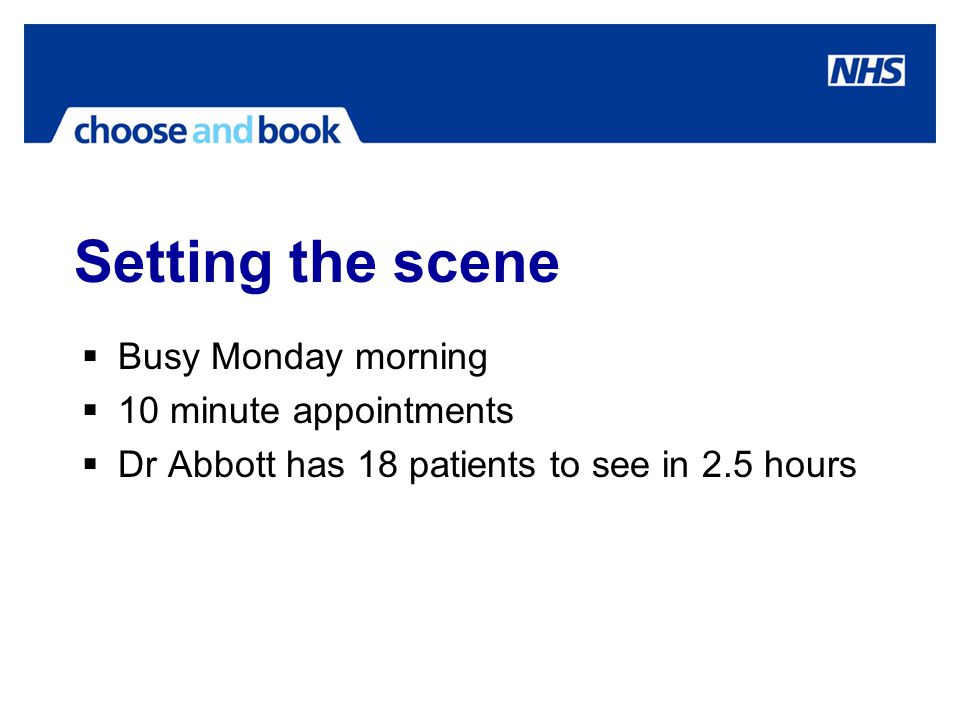This screenshot has width=960, height=720.
Task: Select the bullet marker before 10 minute appointments
Action: tap(91, 410)
